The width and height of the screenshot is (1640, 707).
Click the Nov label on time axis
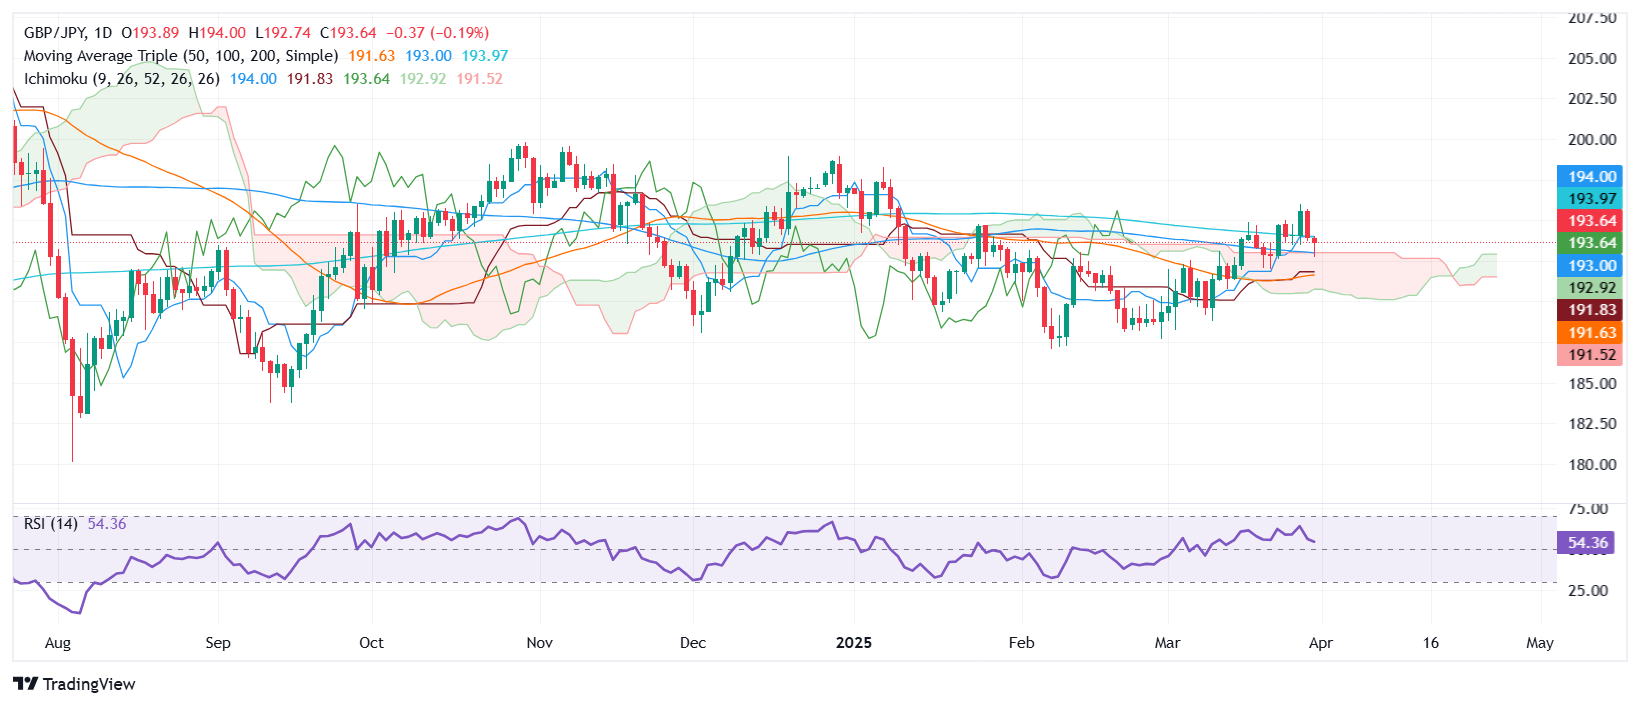click(x=539, y=643)
